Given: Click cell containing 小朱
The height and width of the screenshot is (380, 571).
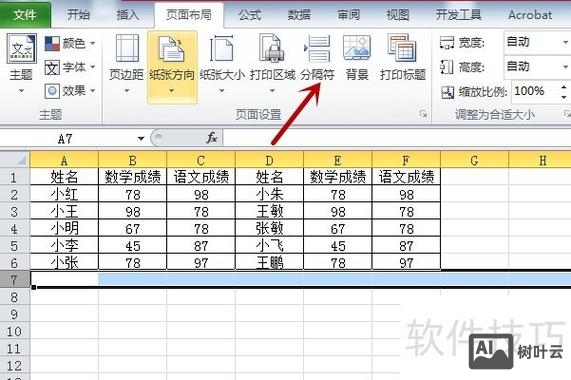Looking at the screenshot, I should coord(269,194).
